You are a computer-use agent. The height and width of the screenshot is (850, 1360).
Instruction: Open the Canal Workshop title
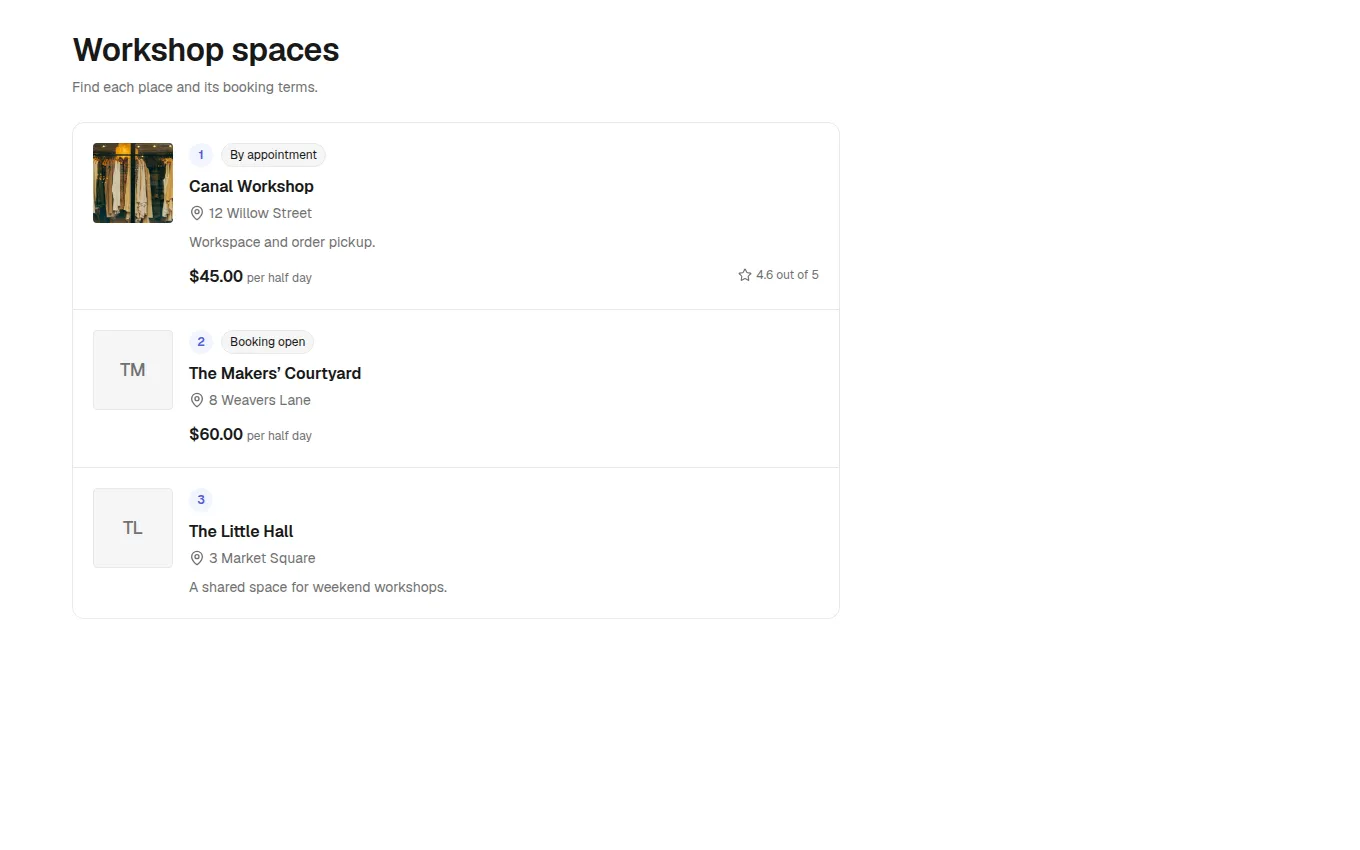(251, 186)
